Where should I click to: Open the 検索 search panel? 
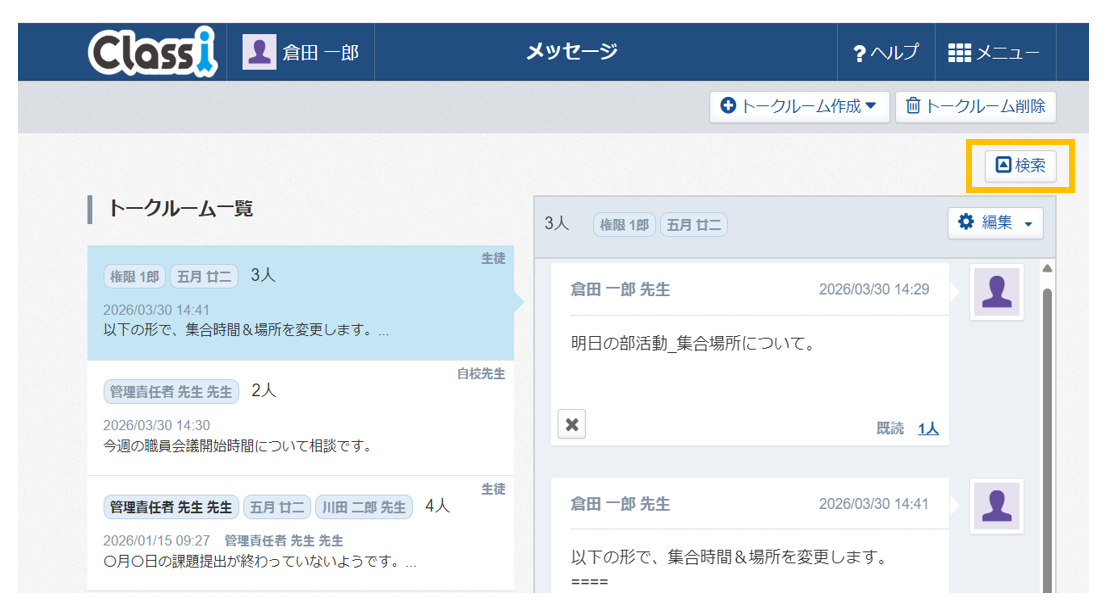tap(1021, 166)
